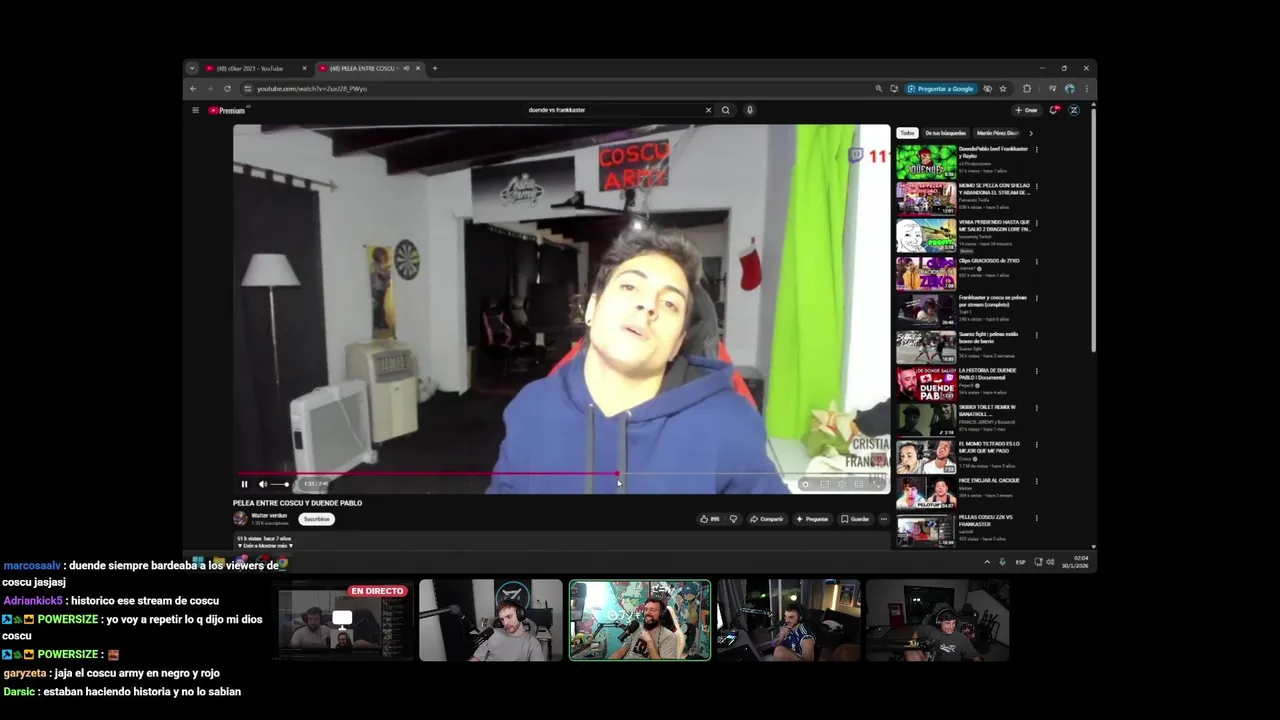The height and width of the screenshot is (720, 1280).
Task: Bookmark this page with star icon
Action: [x=1003, y=89]
